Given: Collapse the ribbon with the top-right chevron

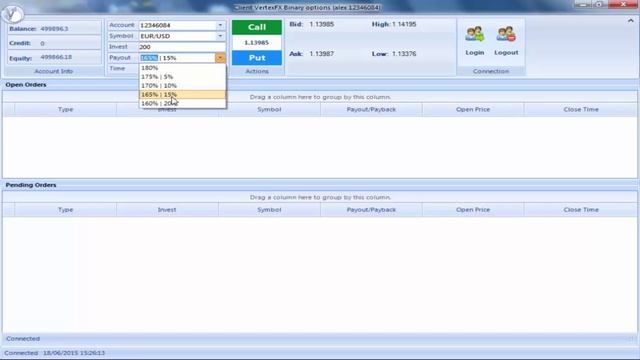Looking at the screenshot, I should [x=631, y=21].
